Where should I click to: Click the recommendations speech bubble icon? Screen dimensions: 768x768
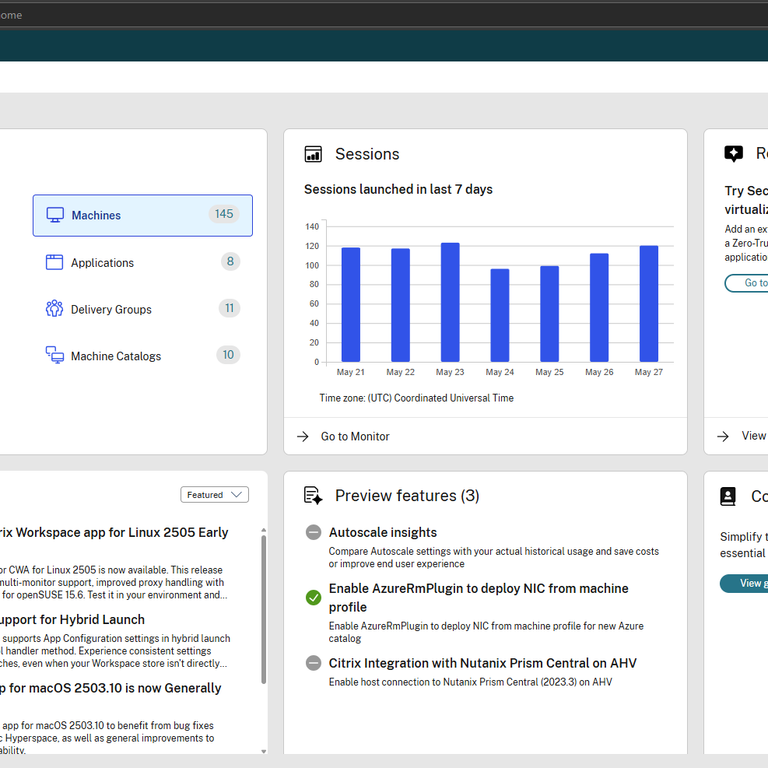733,154
